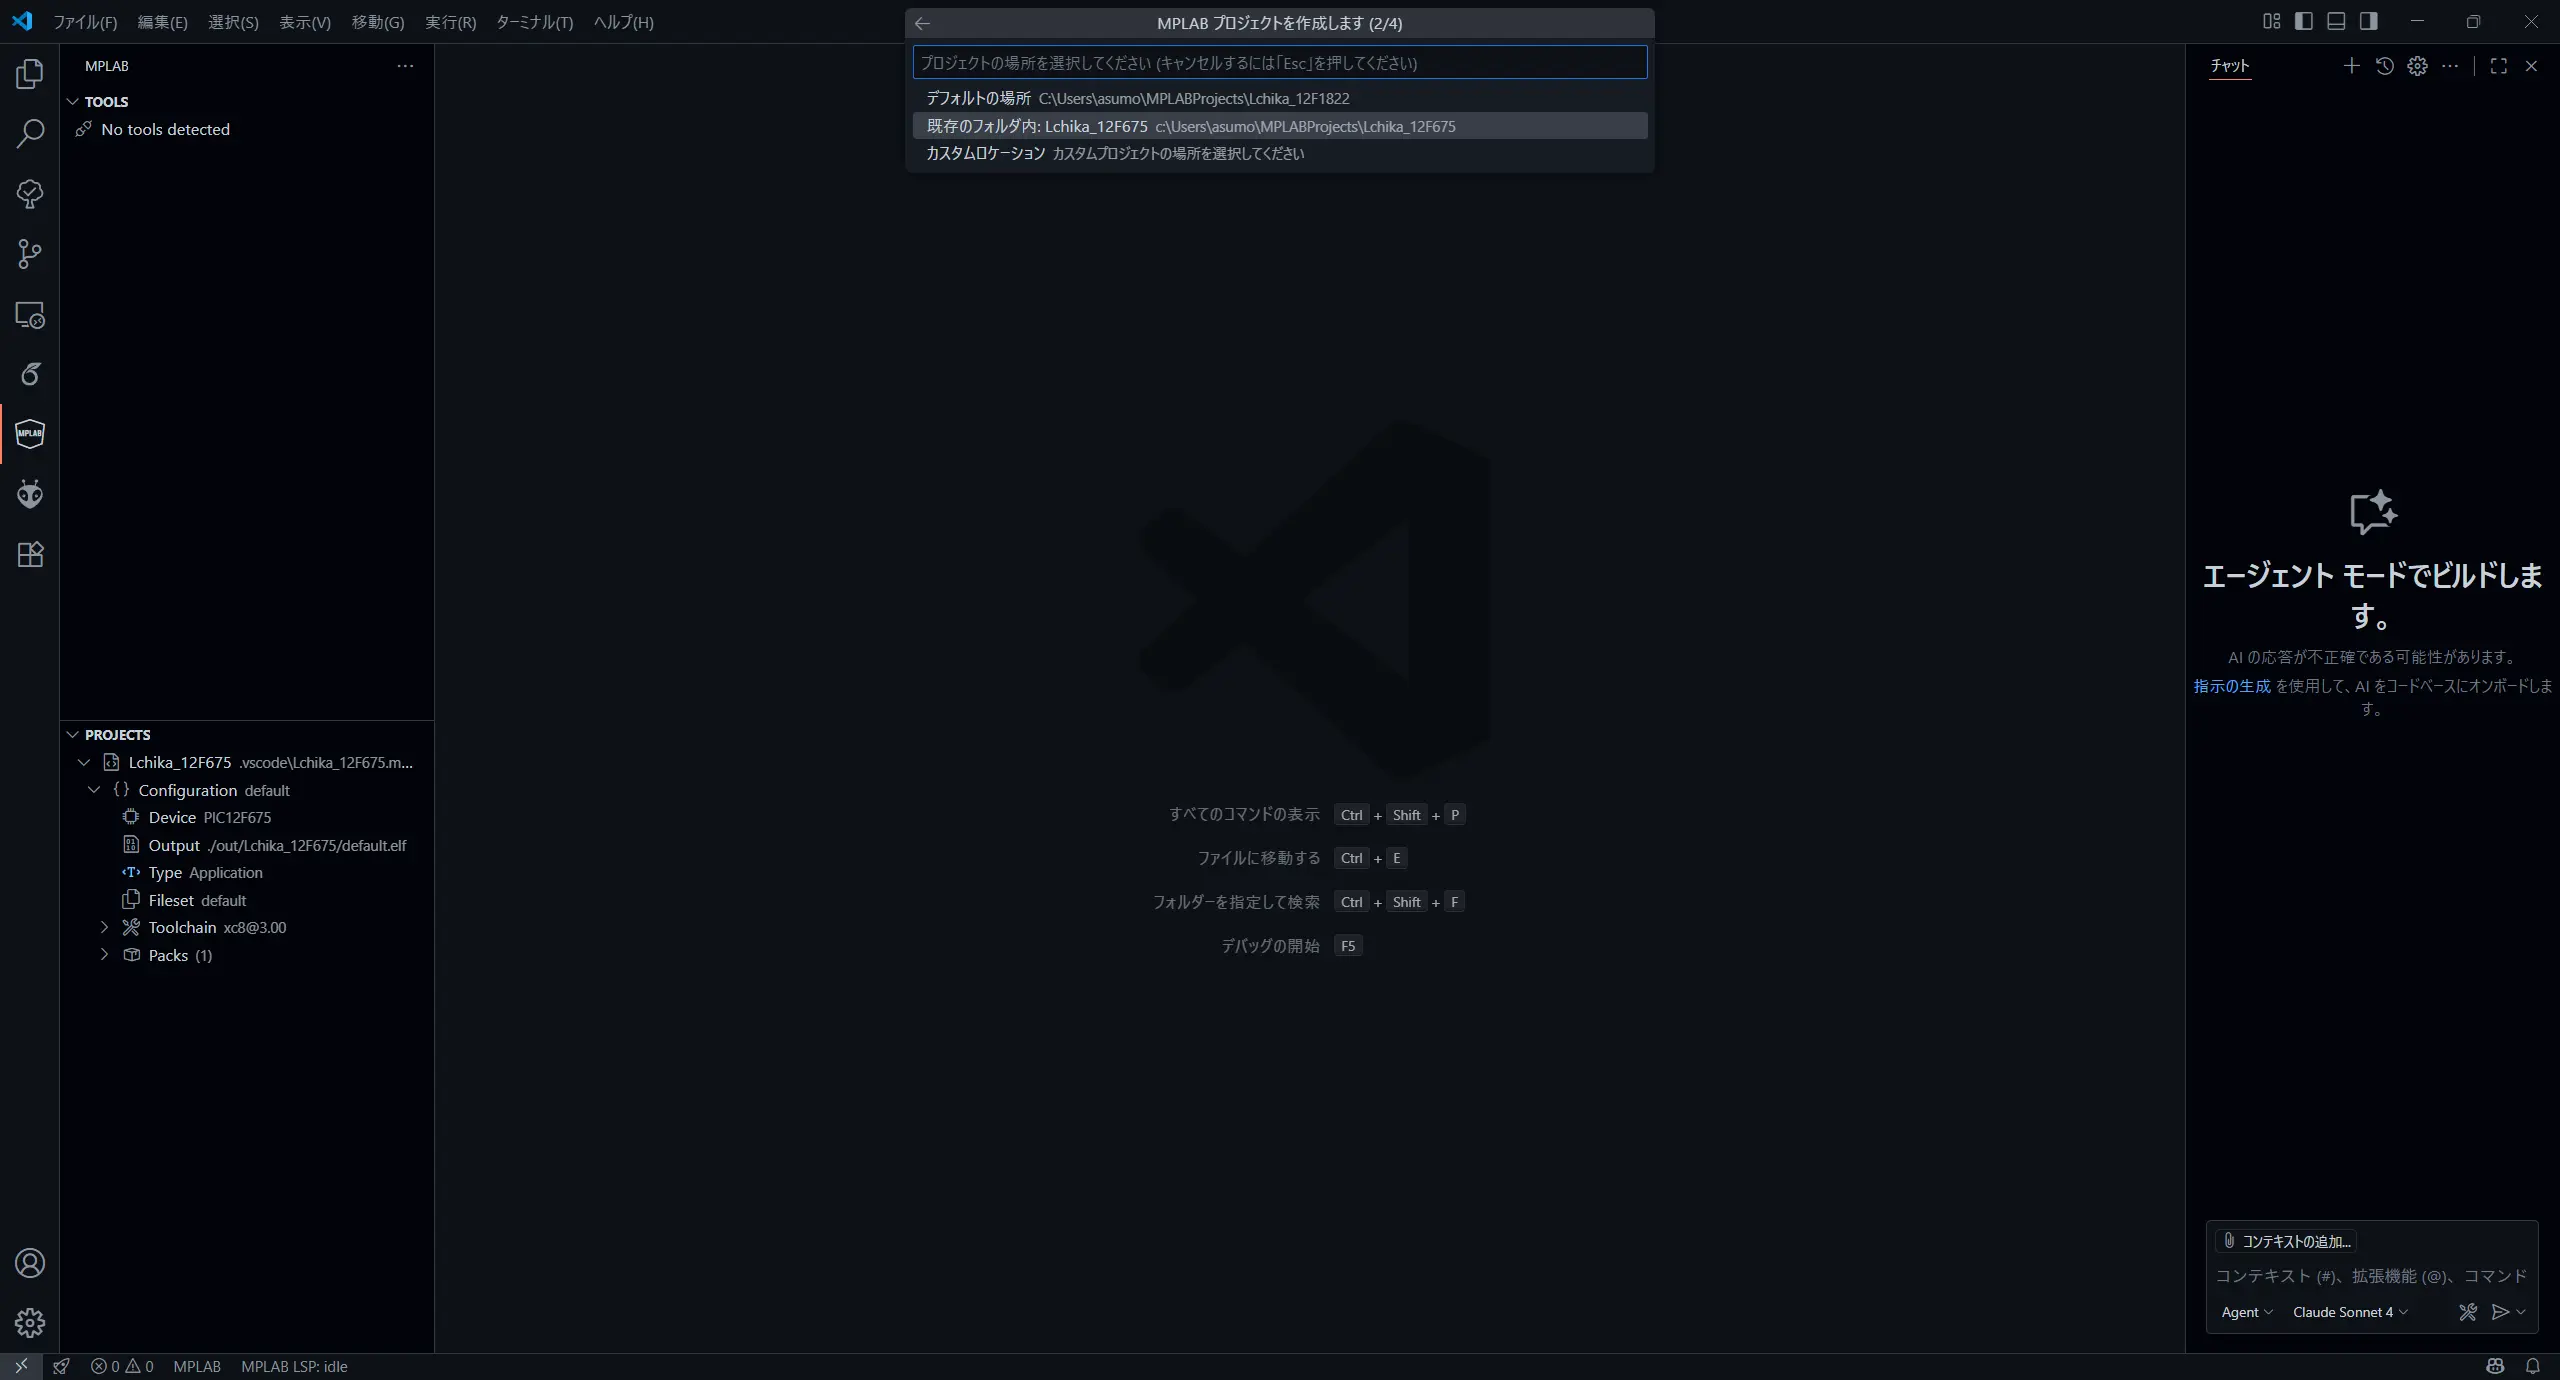Click the Testing beaker check icon
2560x1380 pixels.
tap(30, 194)
